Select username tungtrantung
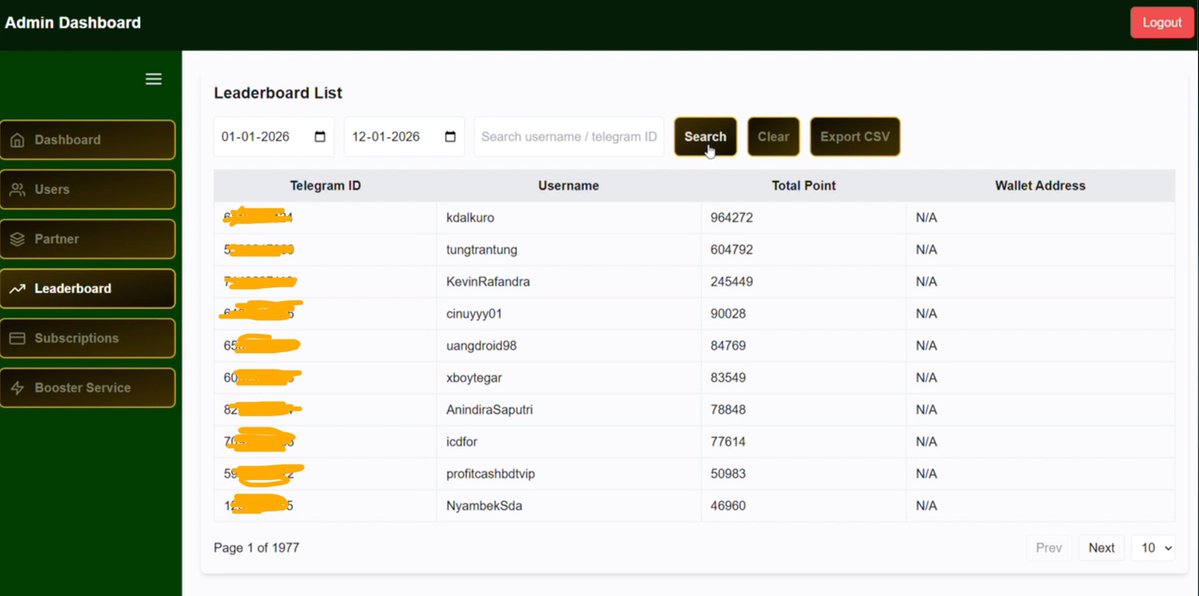1199x596 pixels. point(482,250)
